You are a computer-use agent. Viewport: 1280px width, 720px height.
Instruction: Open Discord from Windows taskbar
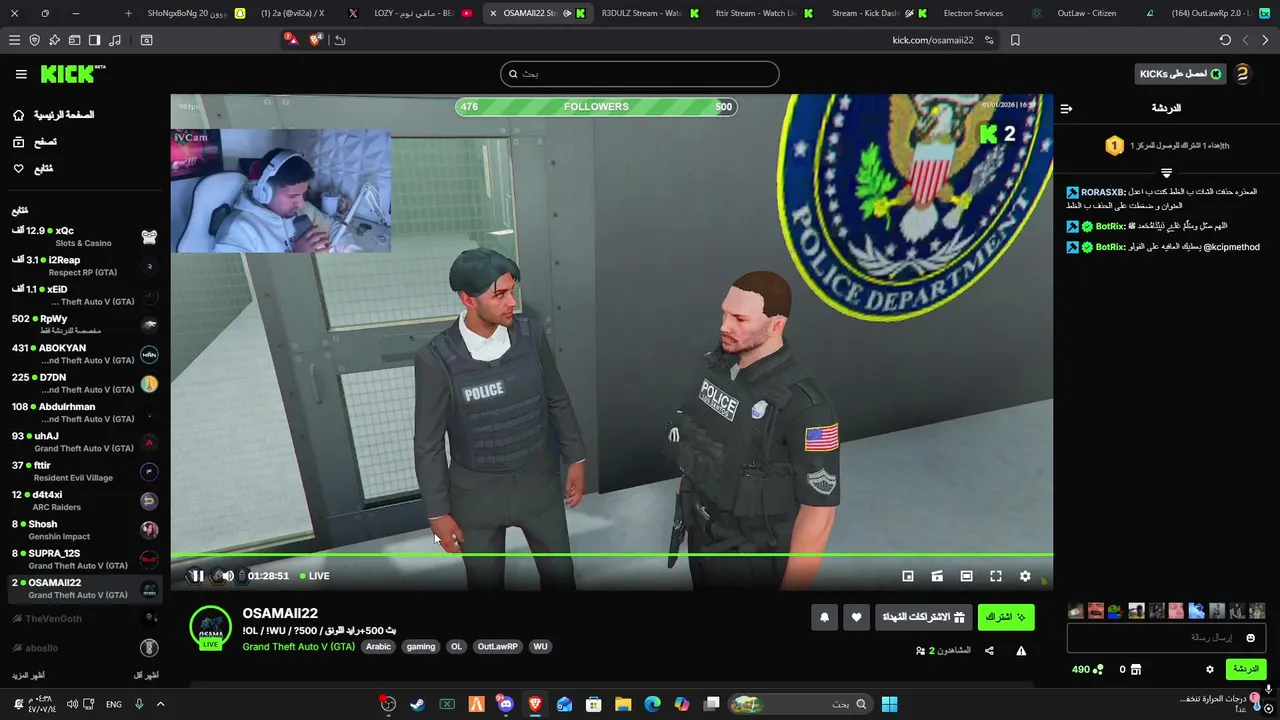point(505,704)
